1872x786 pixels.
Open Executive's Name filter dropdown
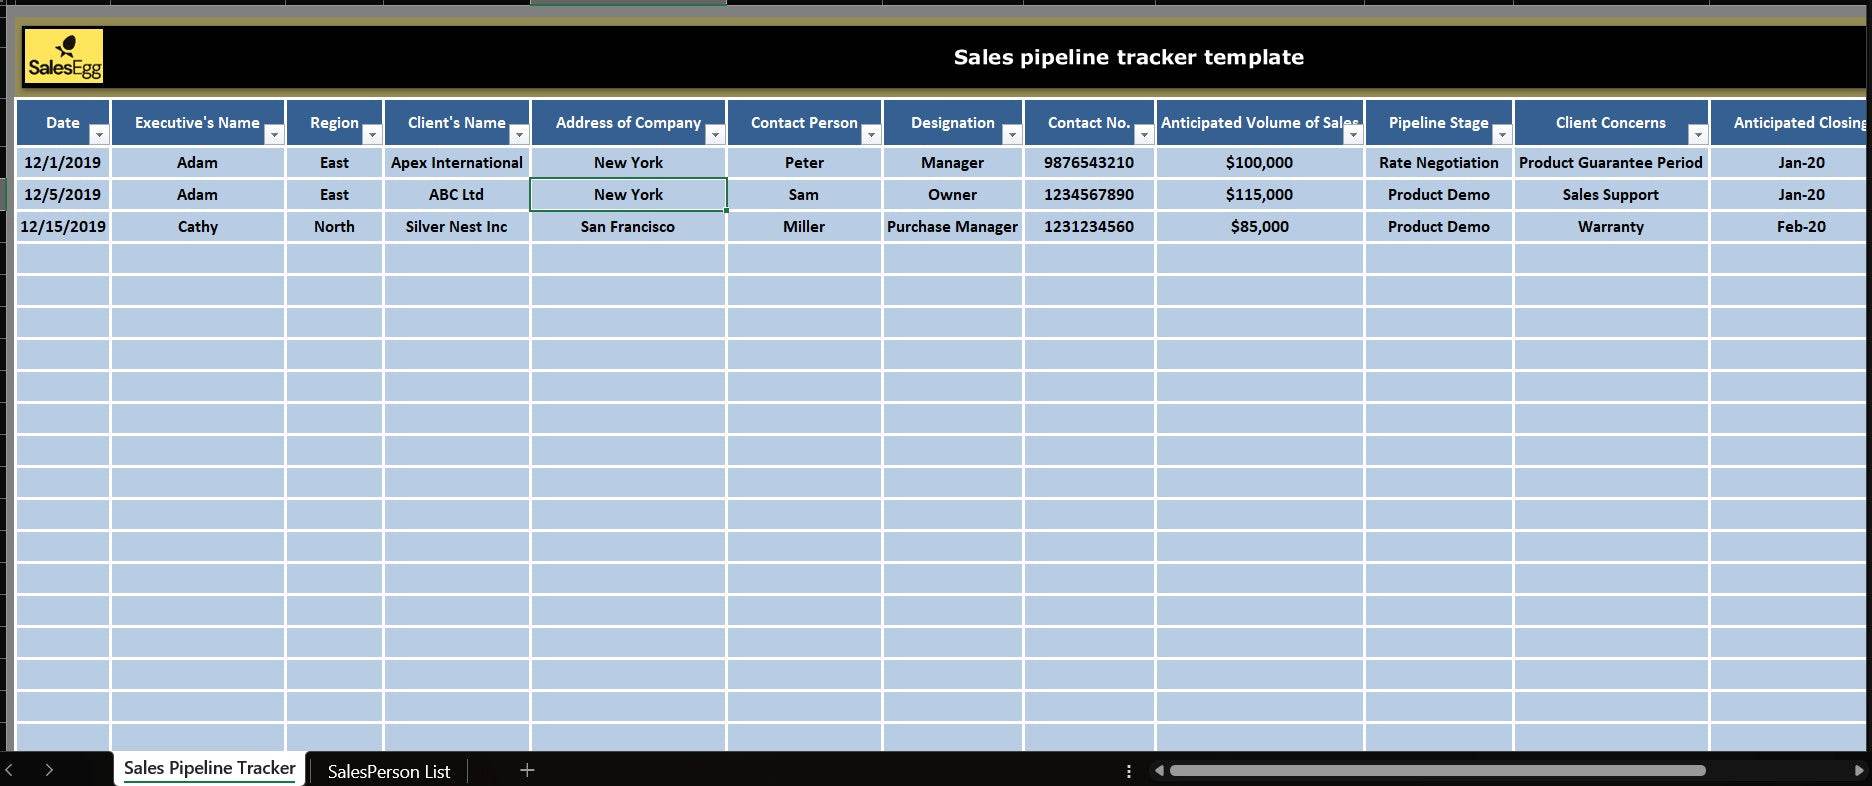coord(274,135)
